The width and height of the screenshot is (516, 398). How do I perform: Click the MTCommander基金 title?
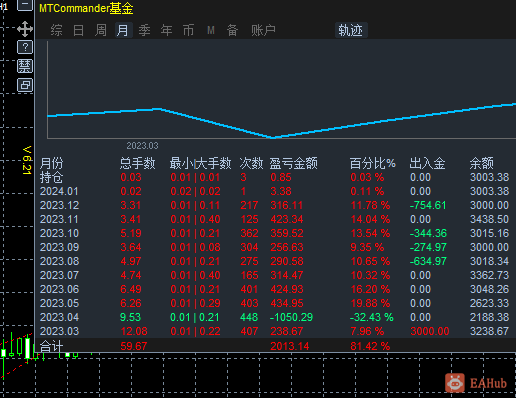point(86,8)
